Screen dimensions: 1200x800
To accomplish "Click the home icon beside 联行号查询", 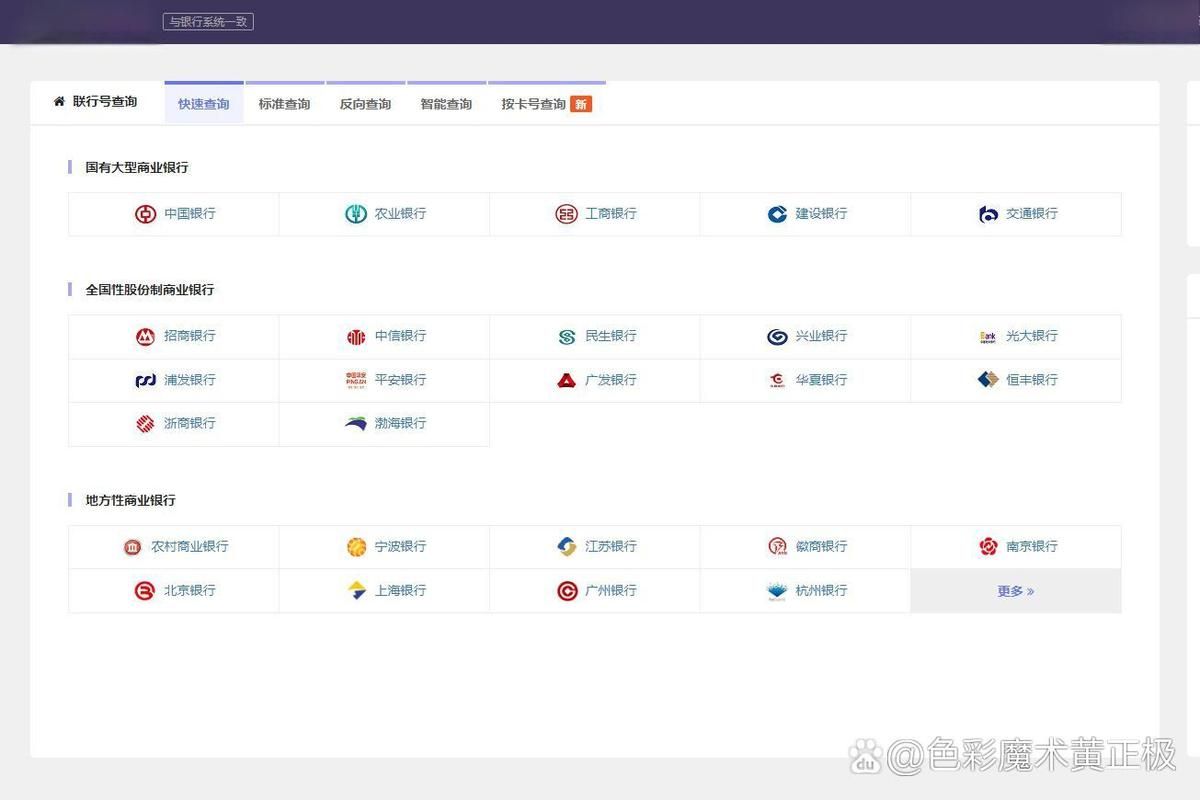I will tap(59, 101).
